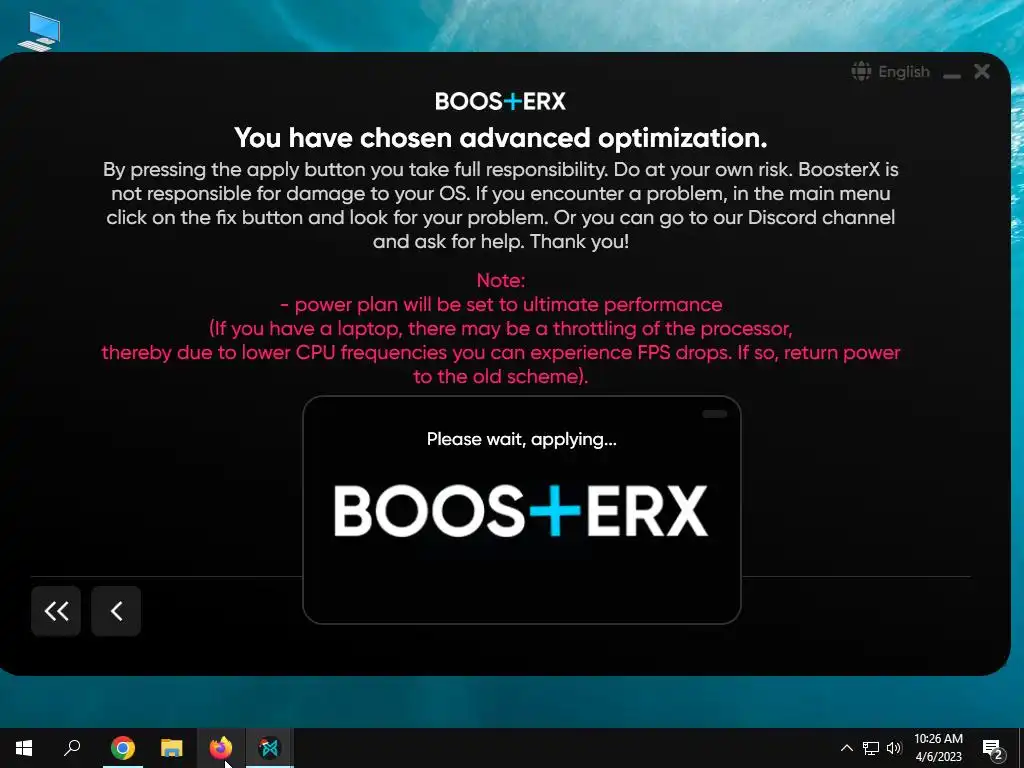
Task: Click the 'Please wait, applying...' text
Action: [521, 440]
